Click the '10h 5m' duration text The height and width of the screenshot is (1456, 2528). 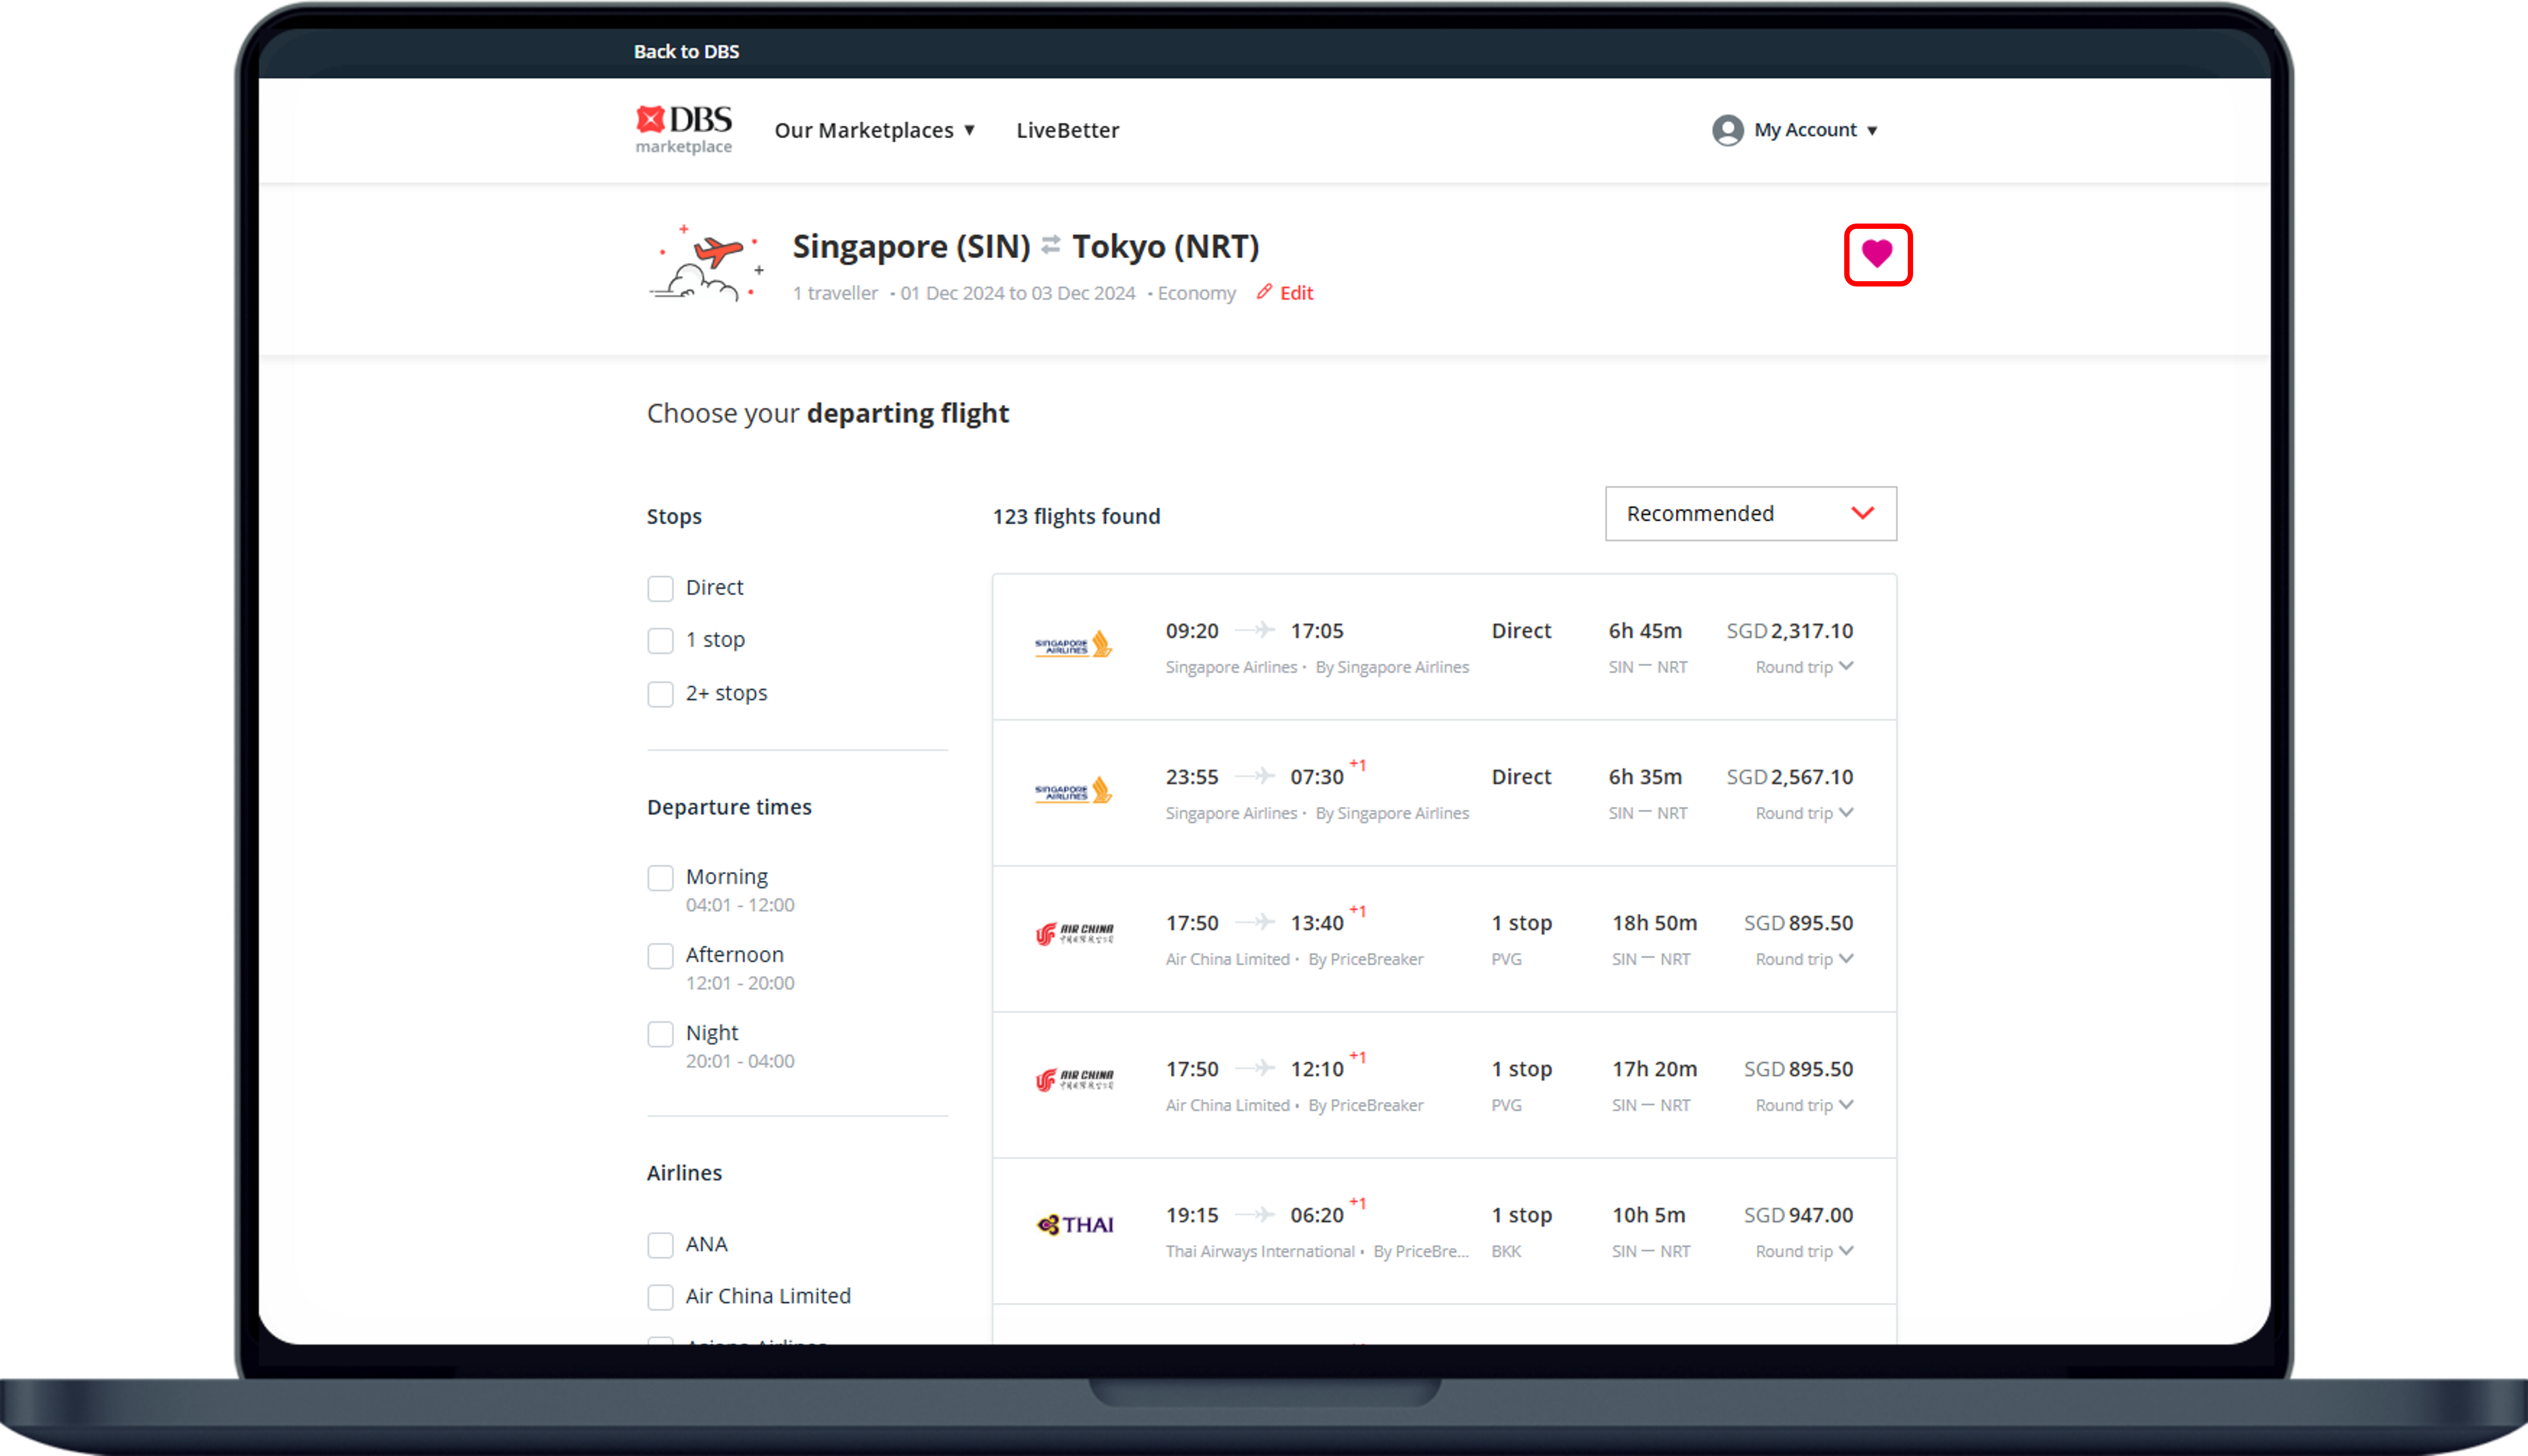click(1648, 1215)
